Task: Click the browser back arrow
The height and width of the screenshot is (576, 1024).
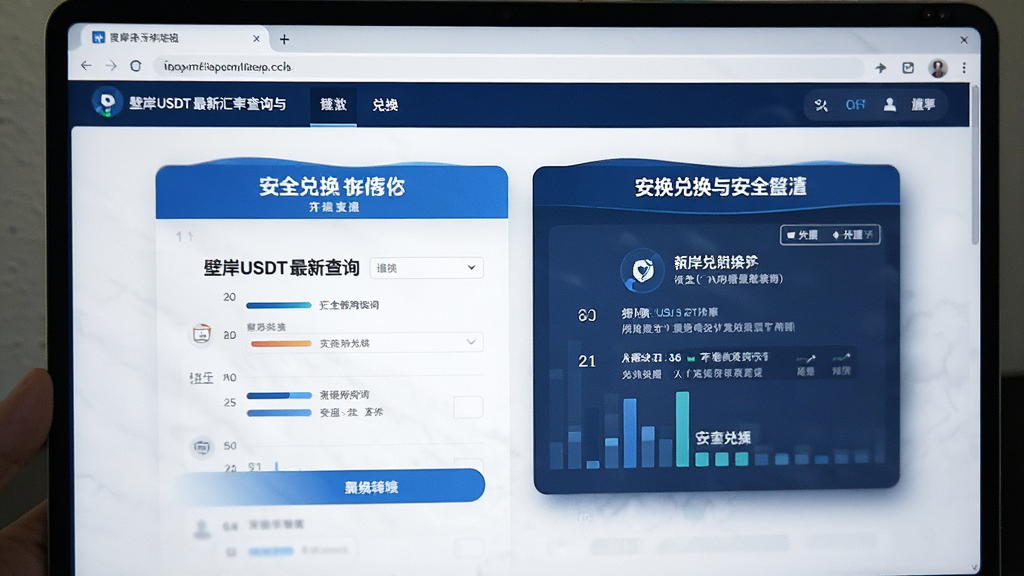Action: point(86,66)
